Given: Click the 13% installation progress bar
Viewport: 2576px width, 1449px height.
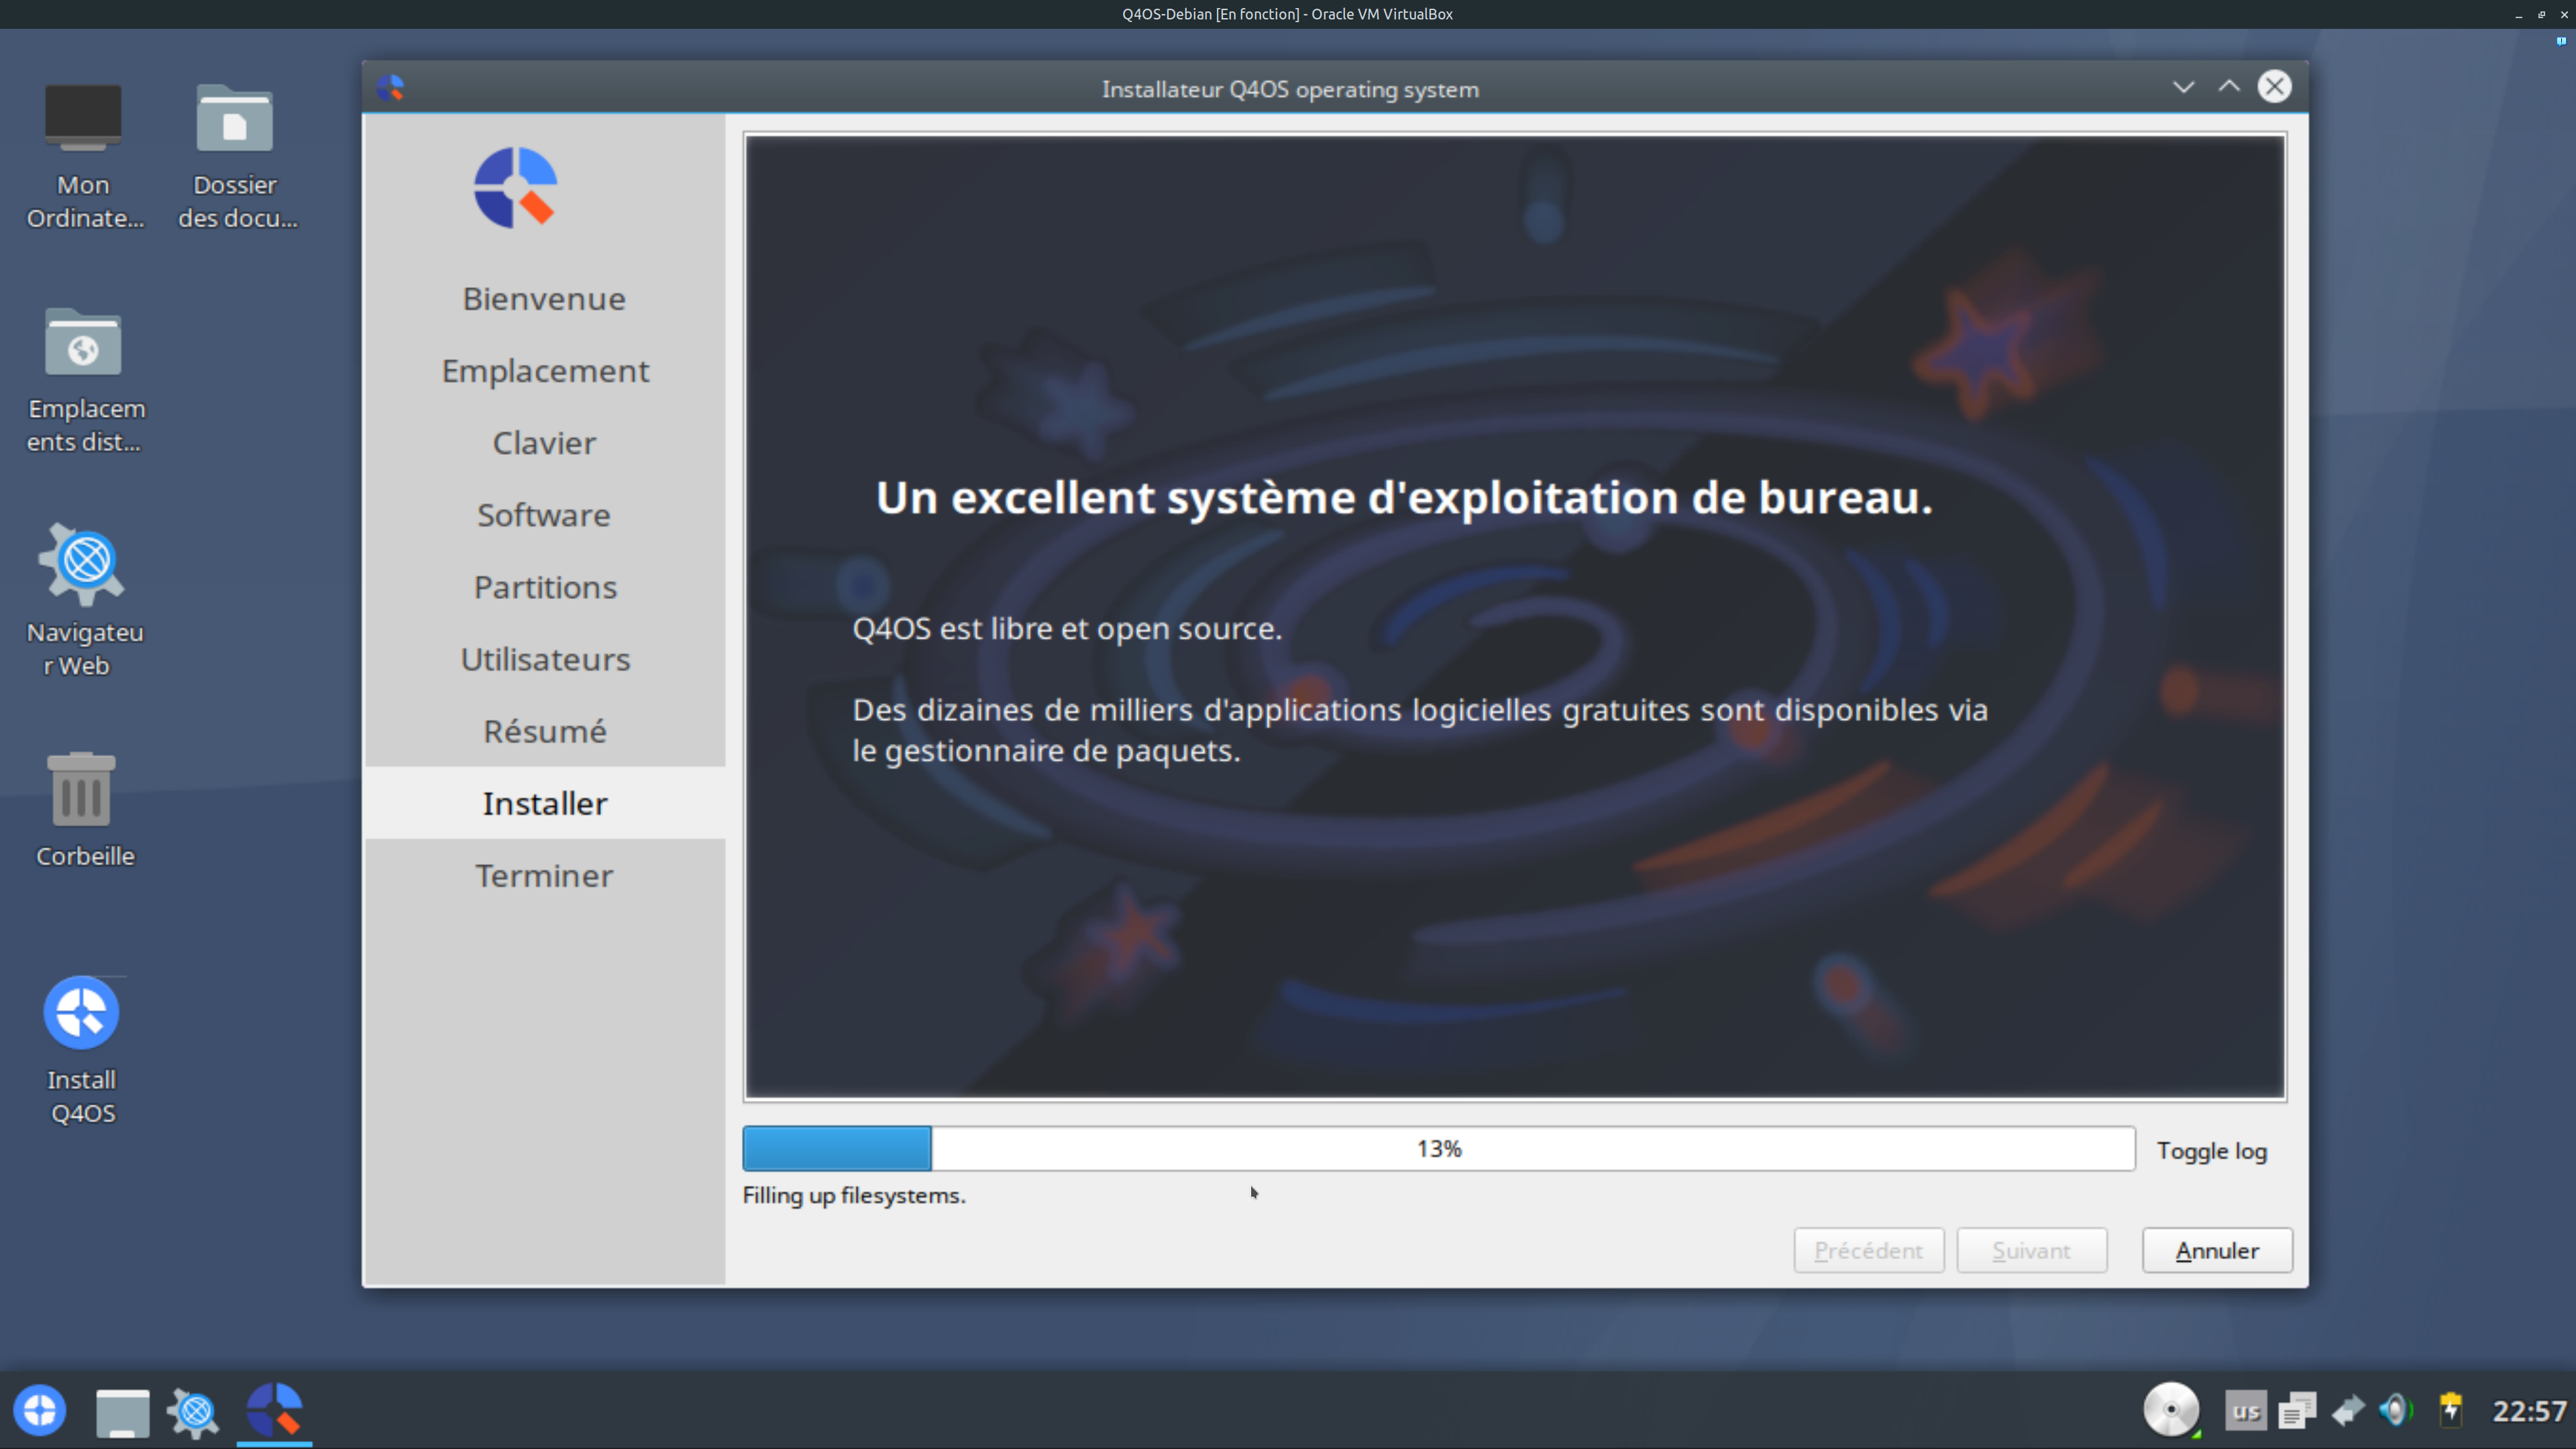Looking at the screenshot, I should pos(1438,1148).
